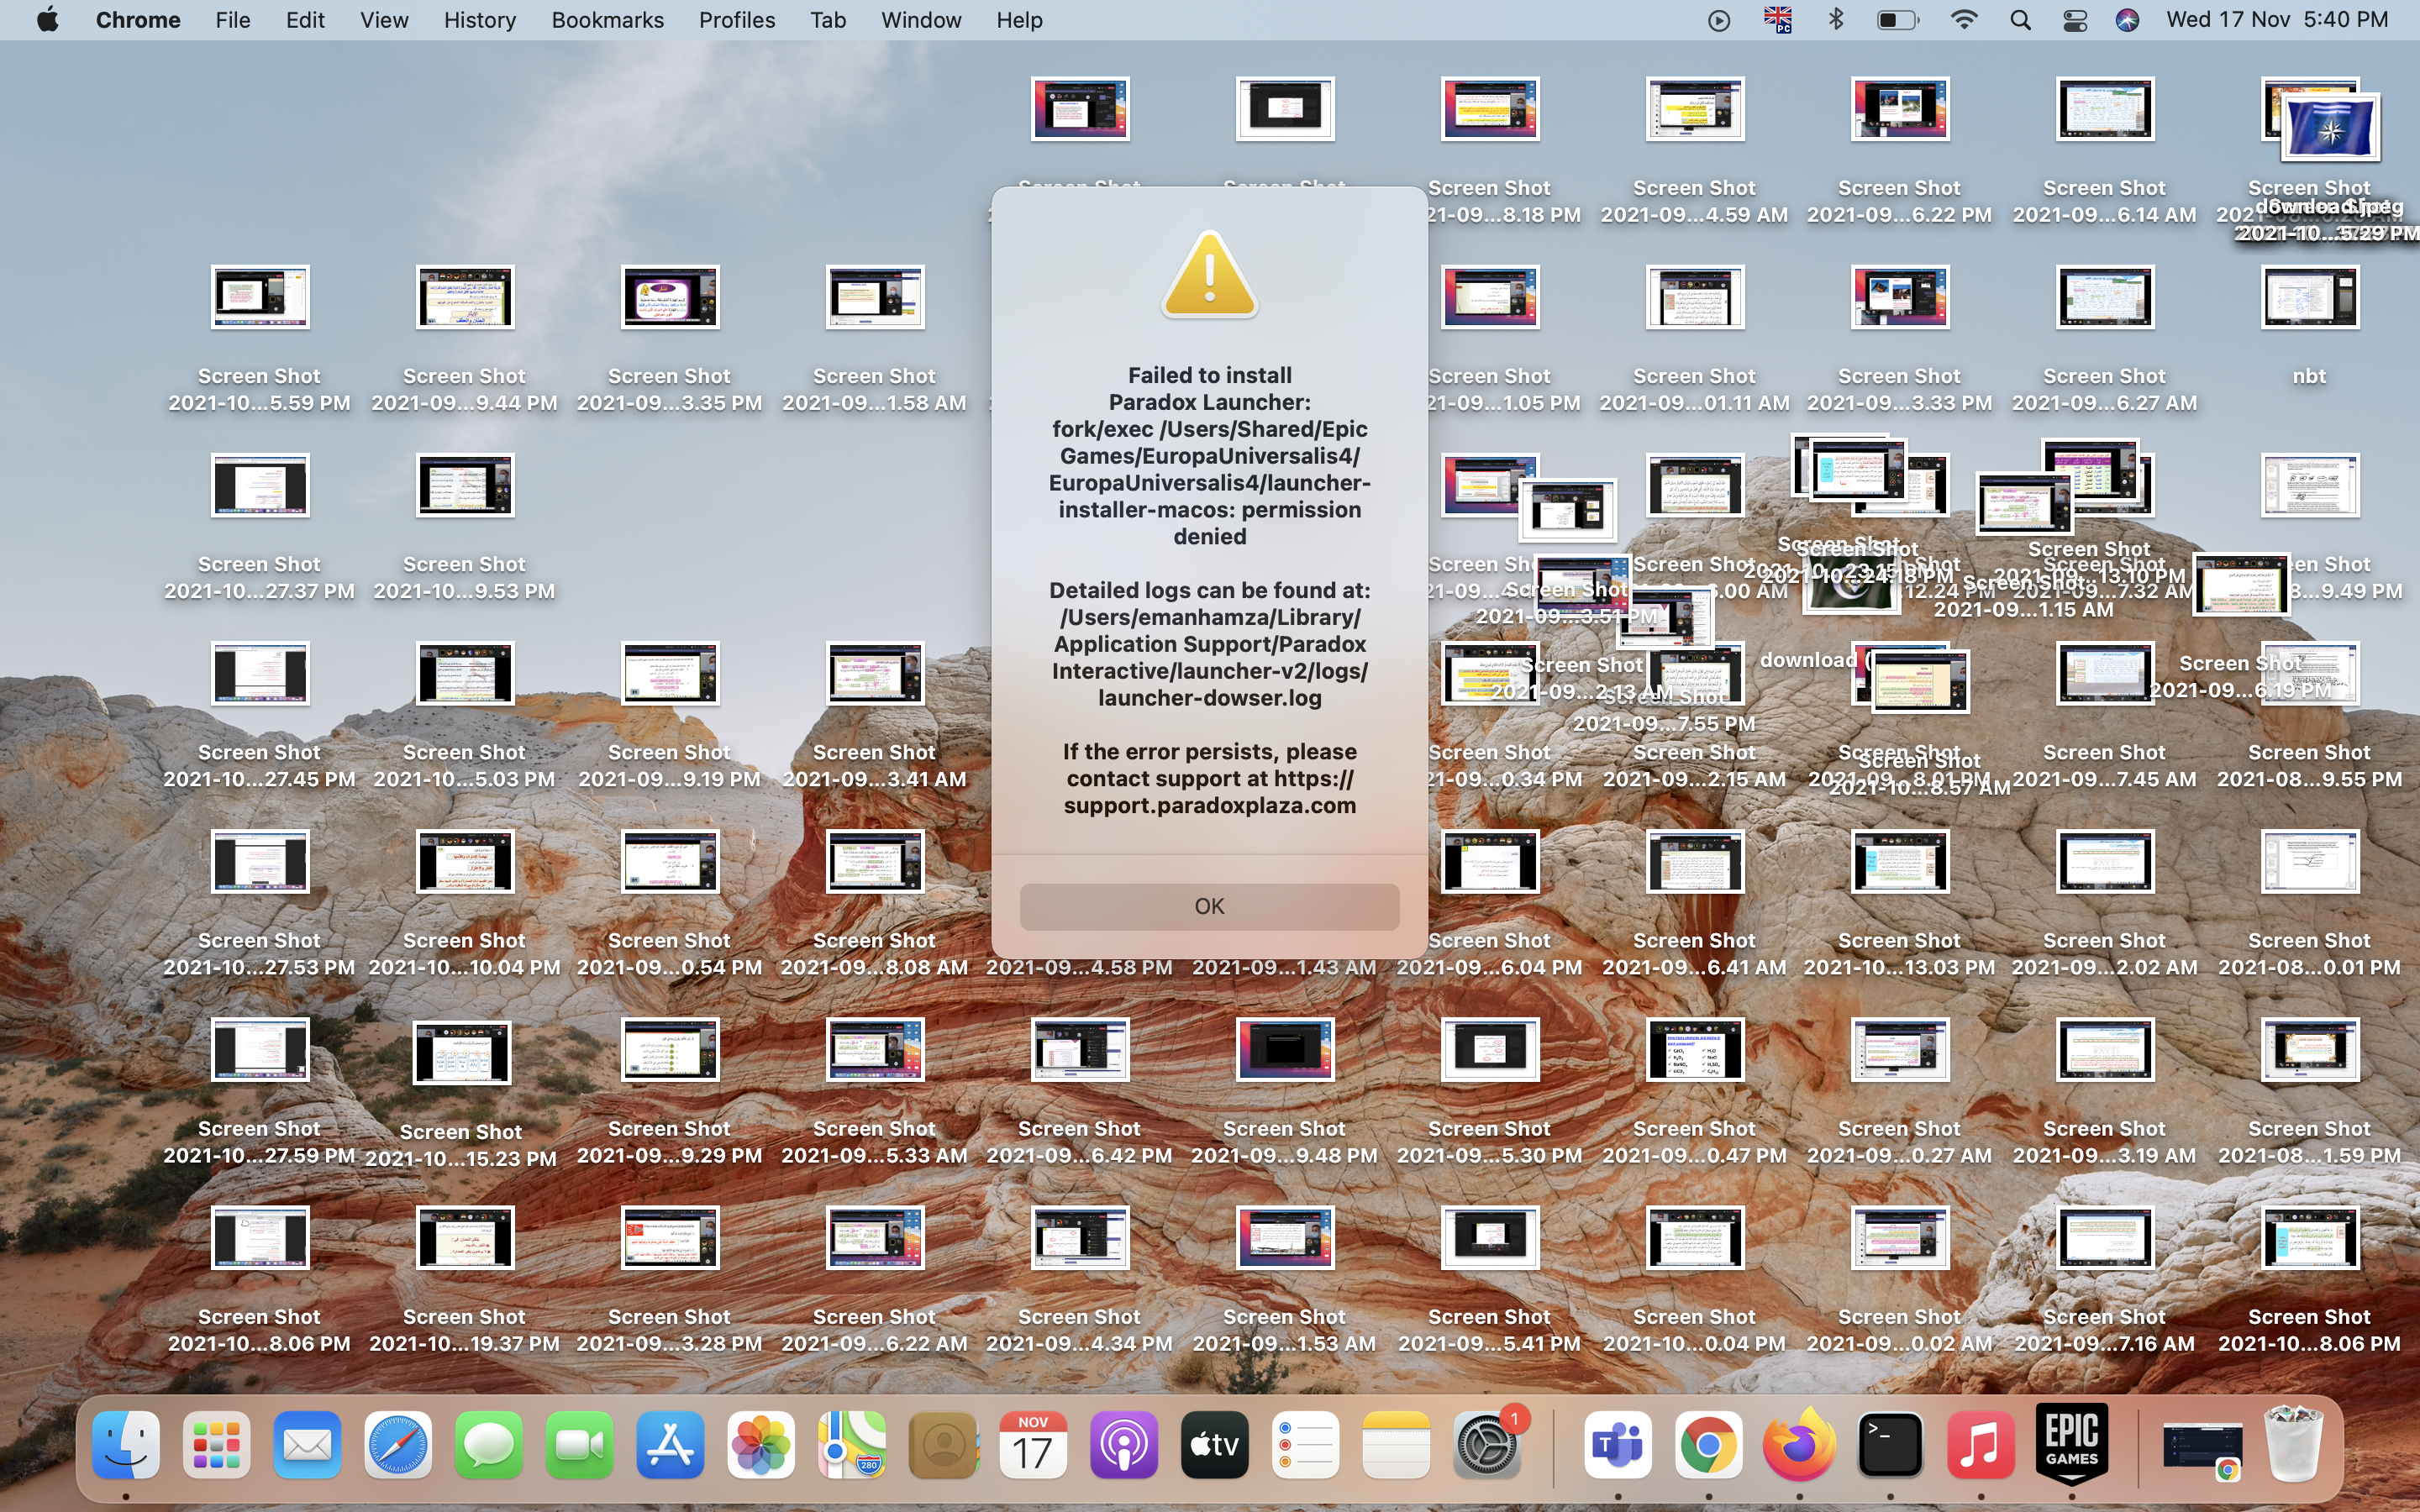Open Terminal from the Dock

point(1890,1445)
